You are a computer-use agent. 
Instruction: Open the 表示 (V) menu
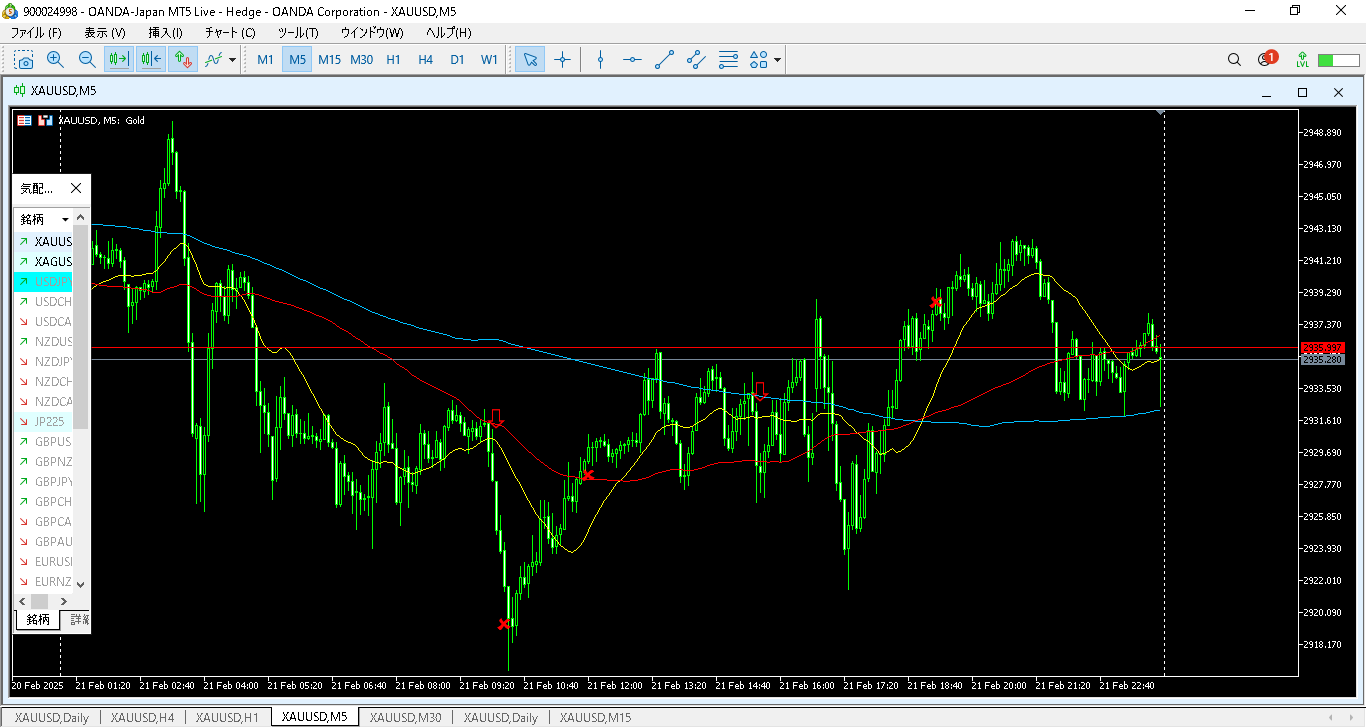(x=105, y=33)
